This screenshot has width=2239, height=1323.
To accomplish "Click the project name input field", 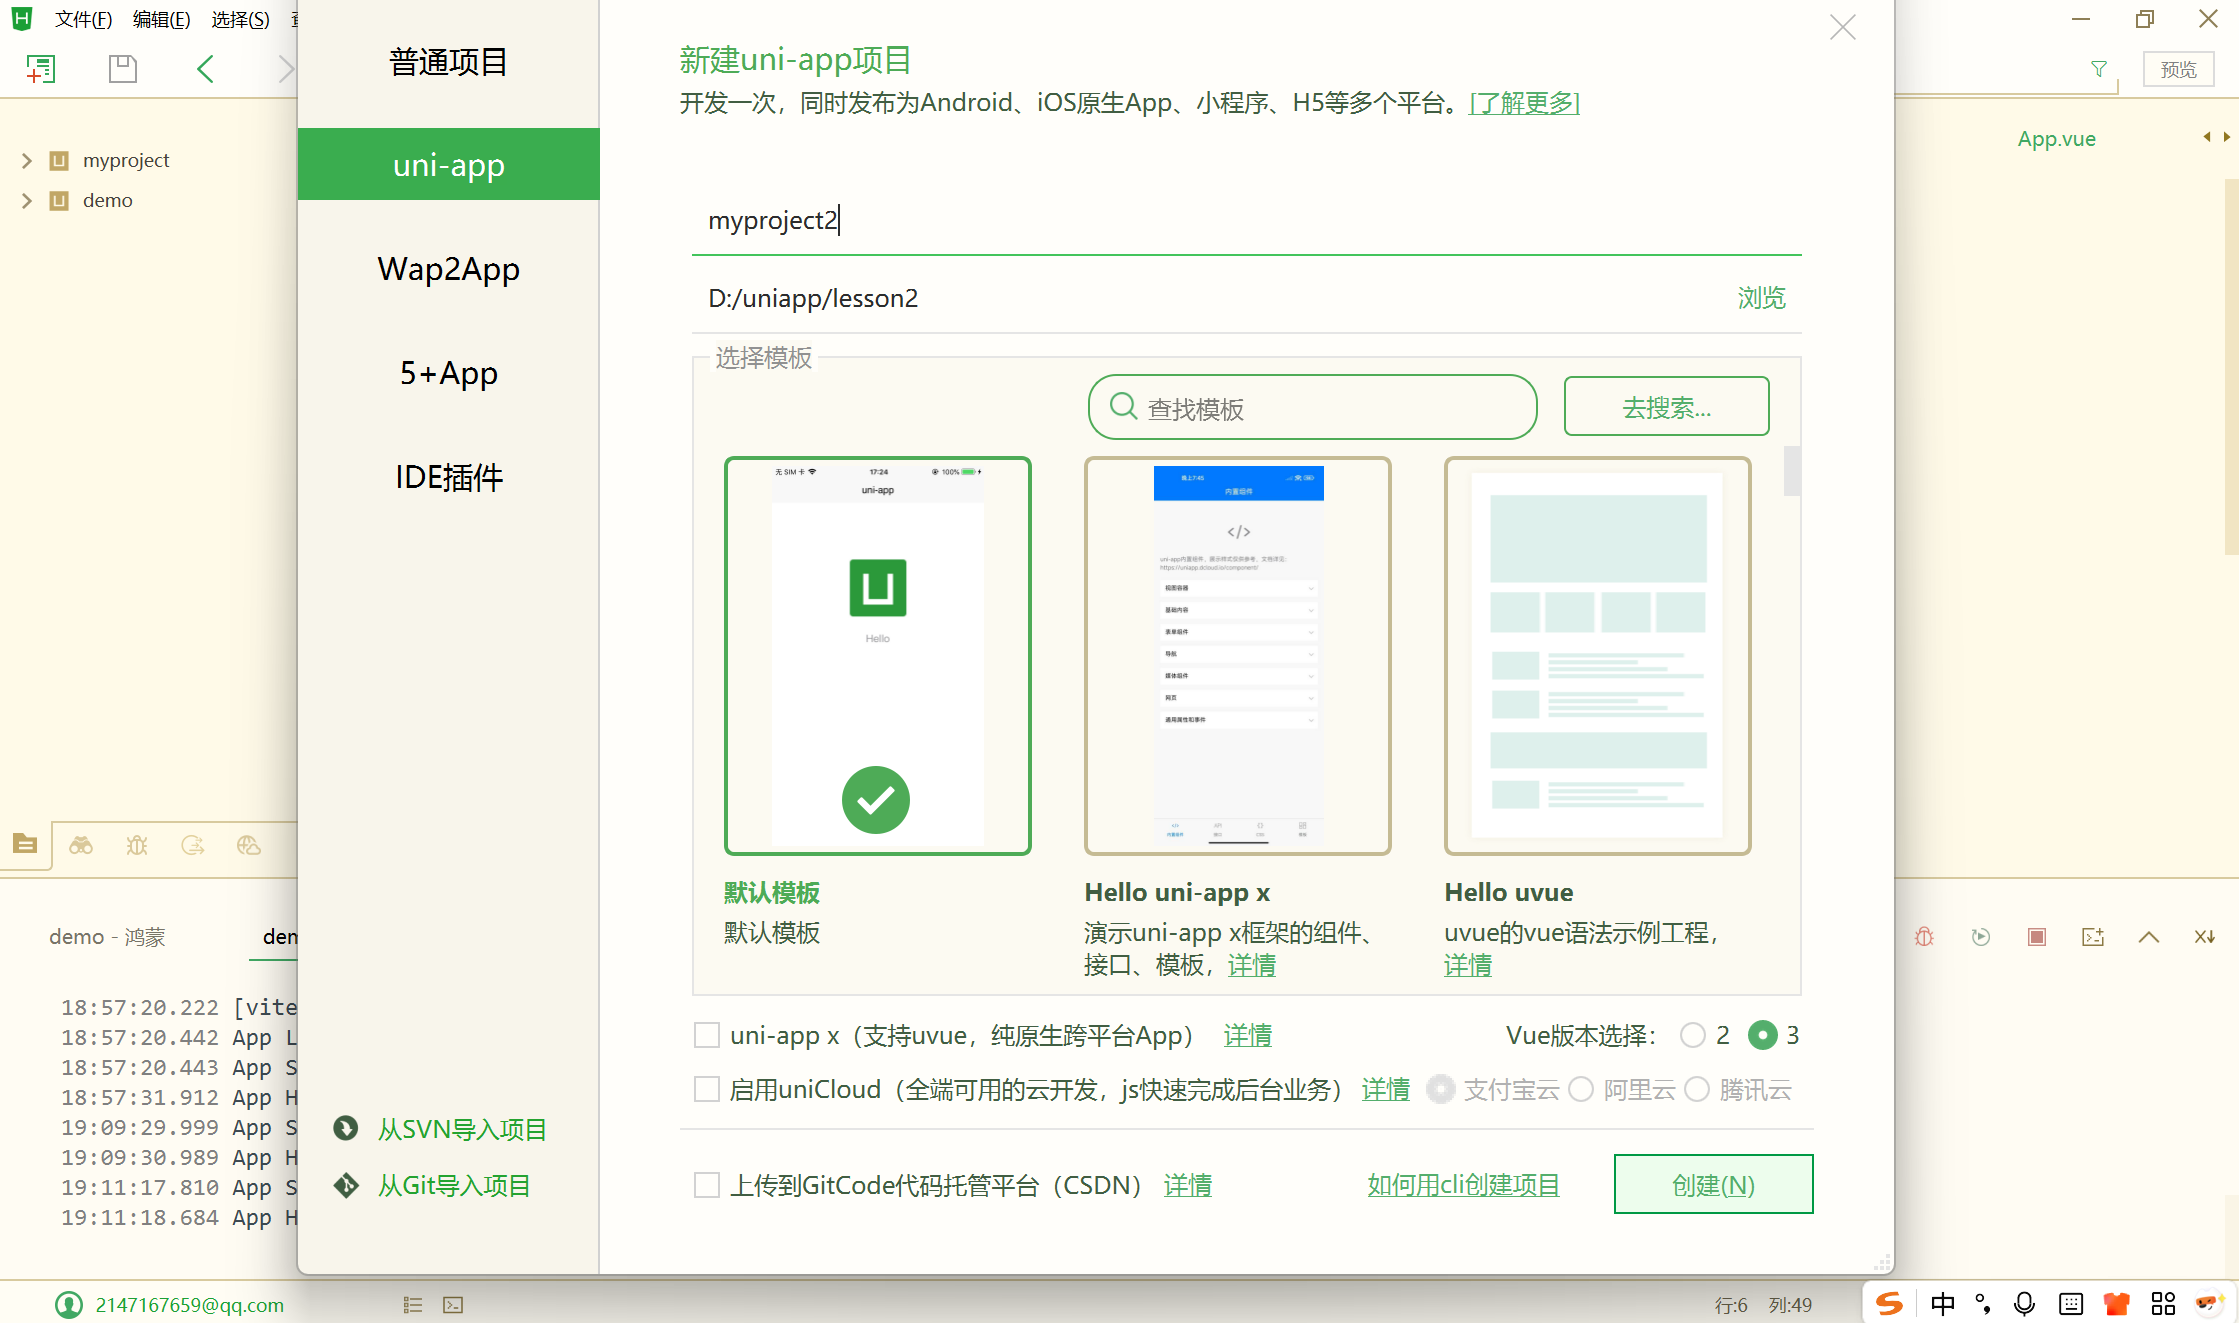I will click(1246, 220).
